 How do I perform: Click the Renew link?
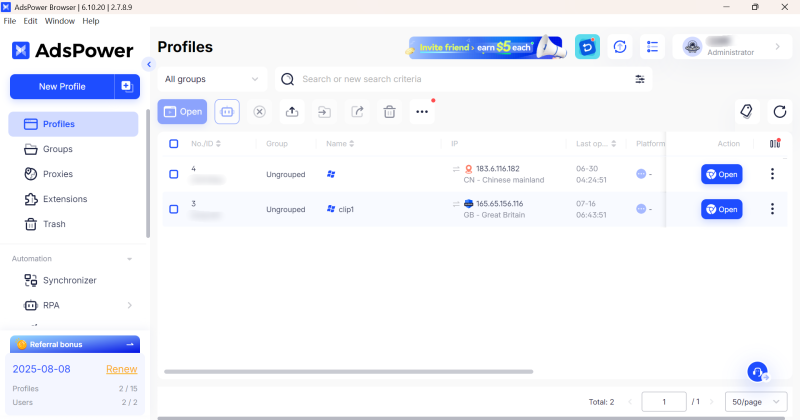tap(121, 369)
